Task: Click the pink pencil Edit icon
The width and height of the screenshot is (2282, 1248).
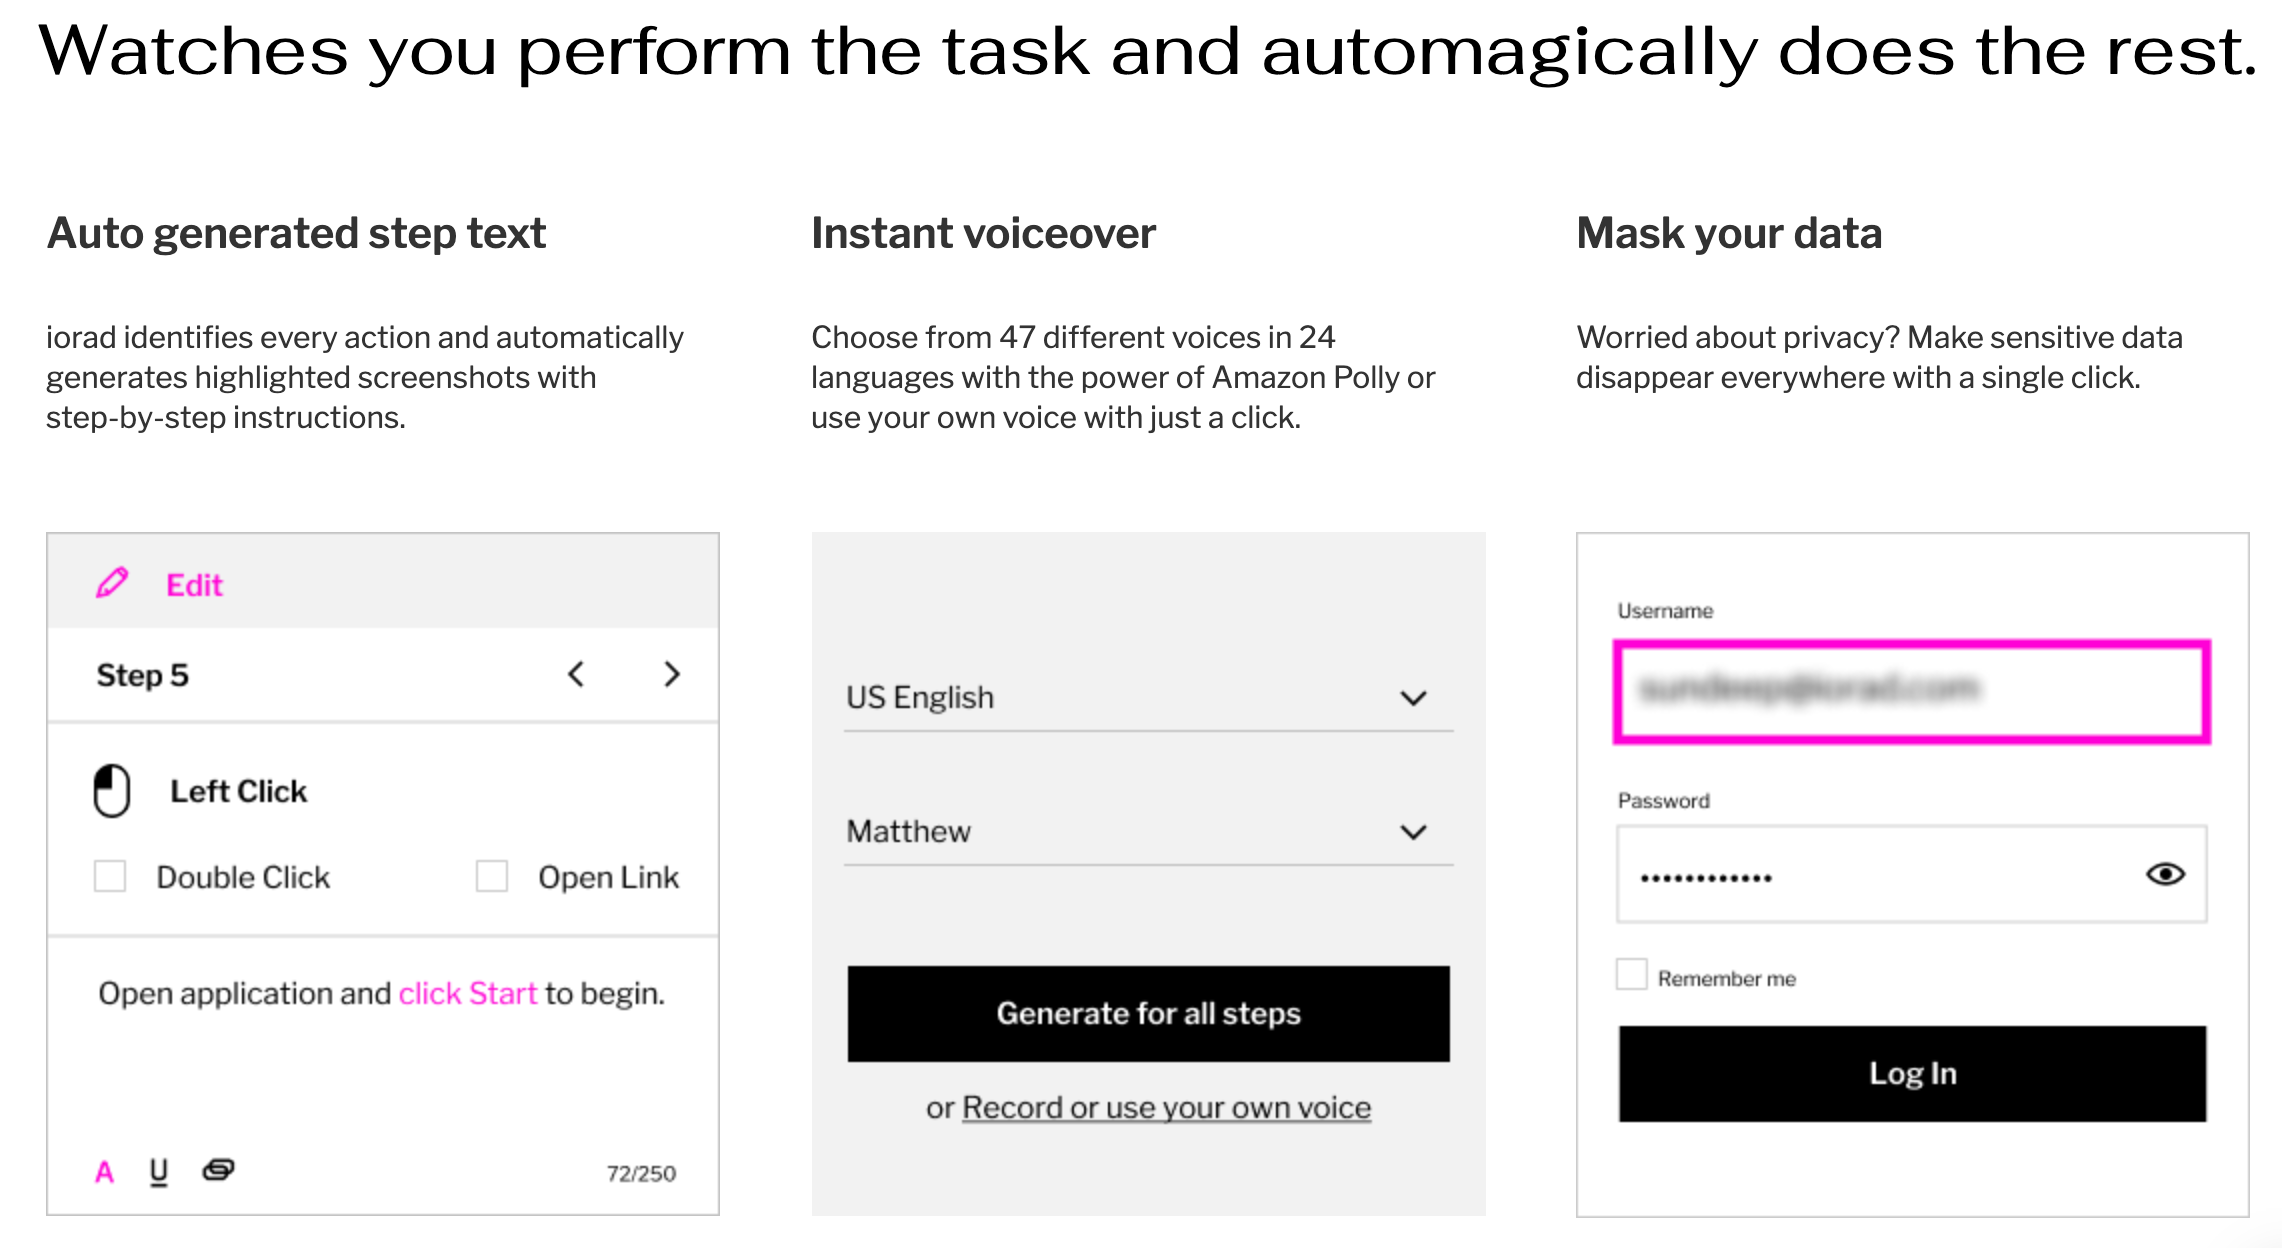Action: coord(112,583)
